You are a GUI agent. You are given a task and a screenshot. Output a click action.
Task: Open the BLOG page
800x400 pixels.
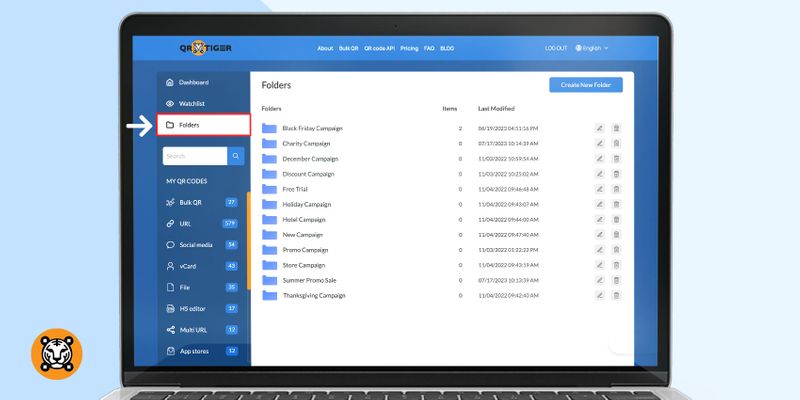pyautogui.click(x=447, y=48)
